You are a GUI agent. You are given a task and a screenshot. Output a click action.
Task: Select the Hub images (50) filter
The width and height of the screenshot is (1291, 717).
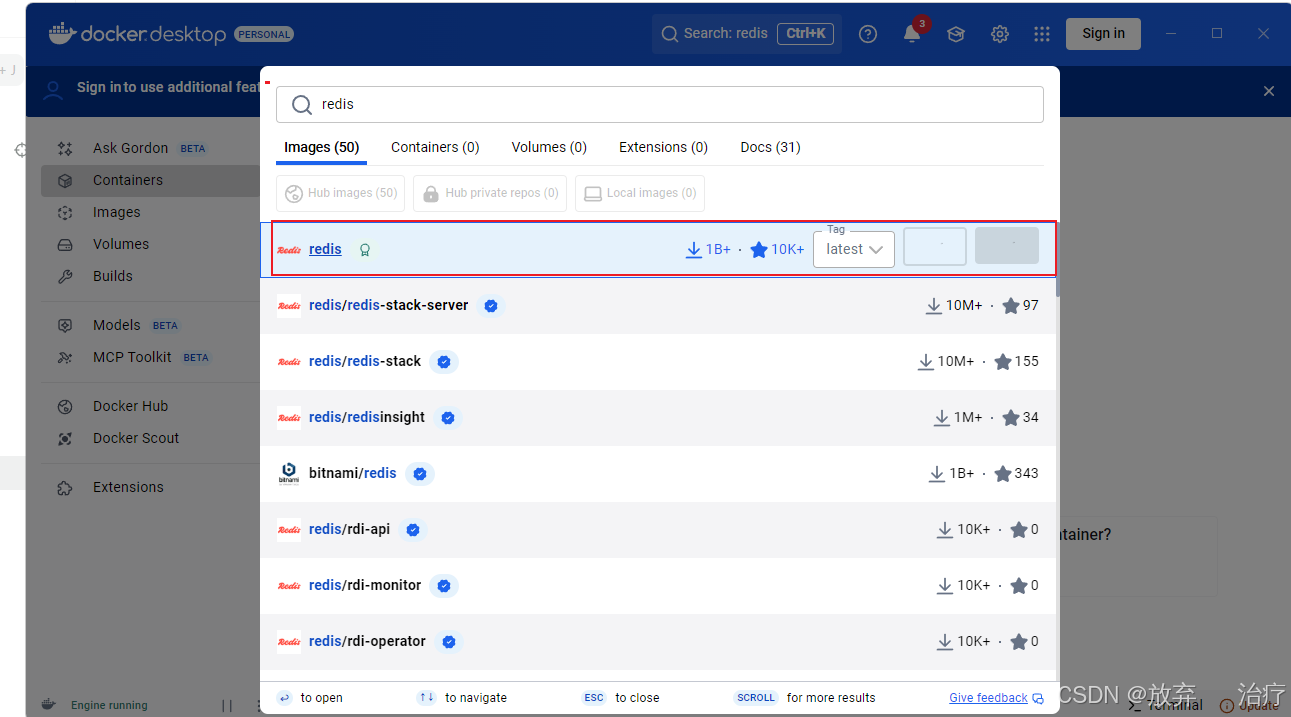[x=340, y=193]
